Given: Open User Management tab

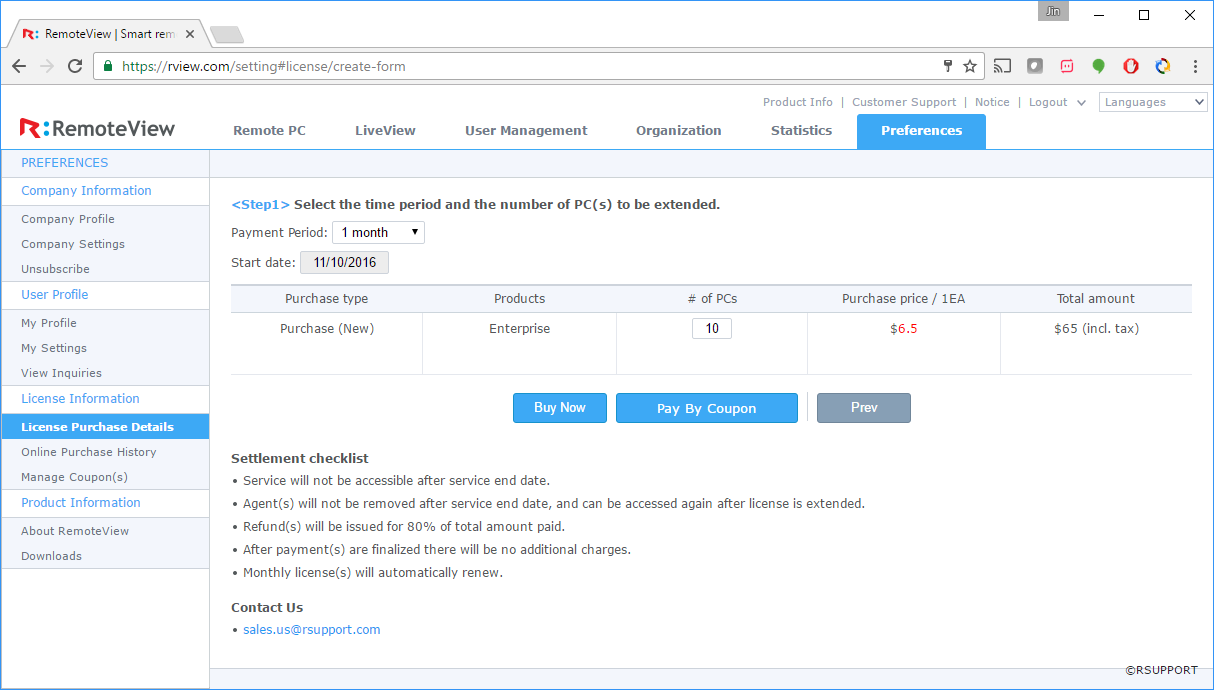Looking at the screenshot, I should click(526, 130).
